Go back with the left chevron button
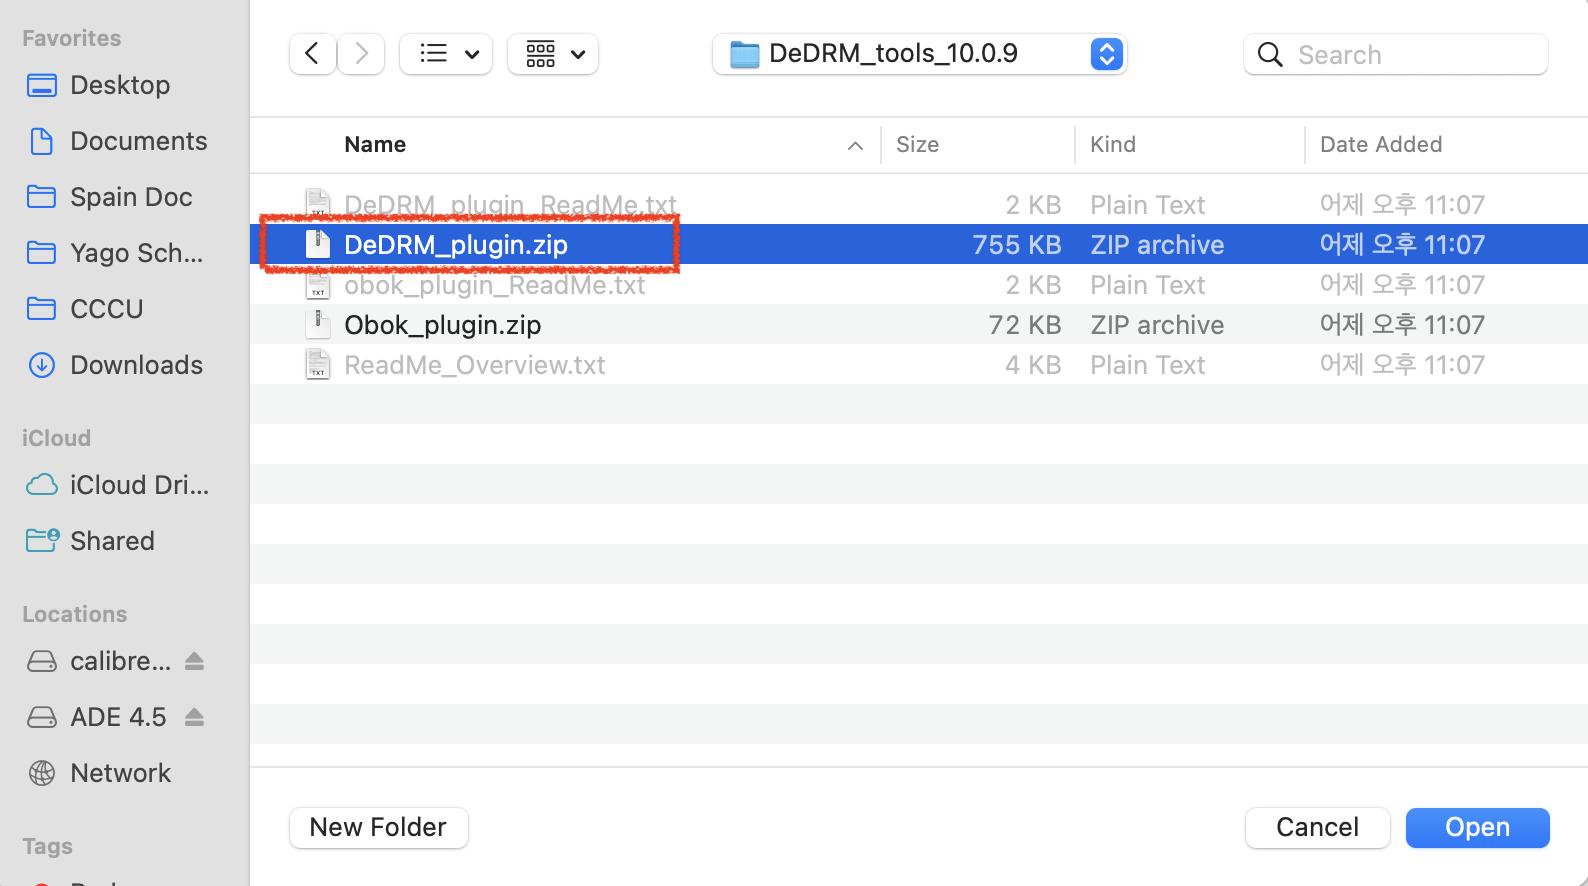 (312, 54)
